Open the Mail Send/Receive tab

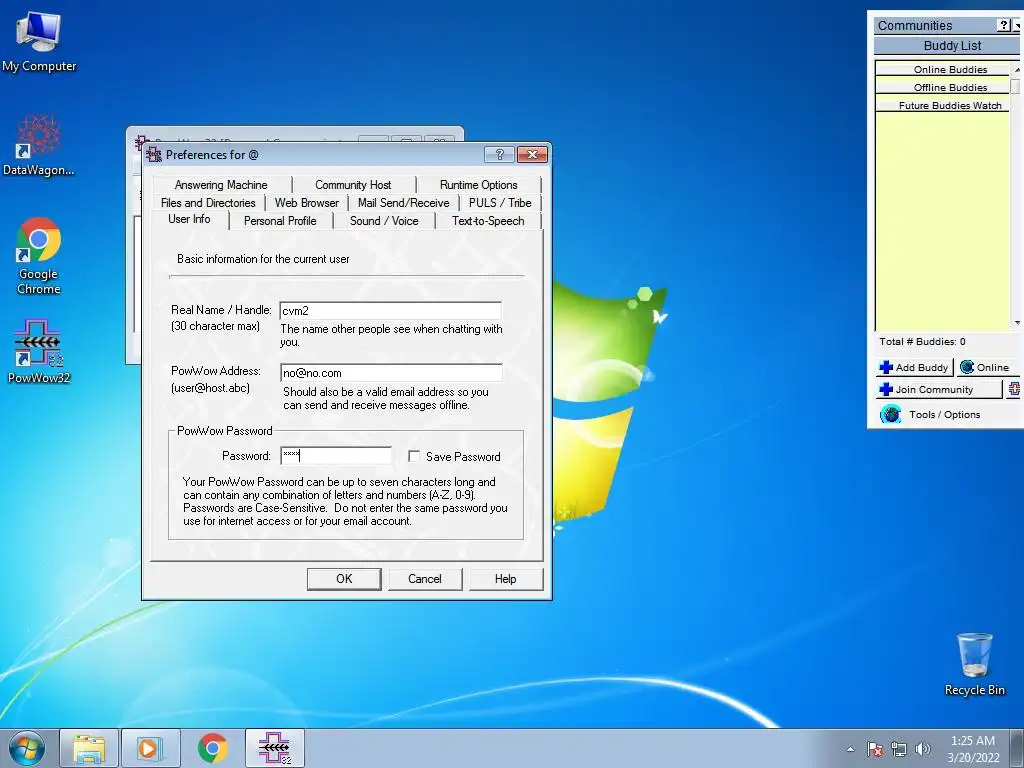point(404,203)
